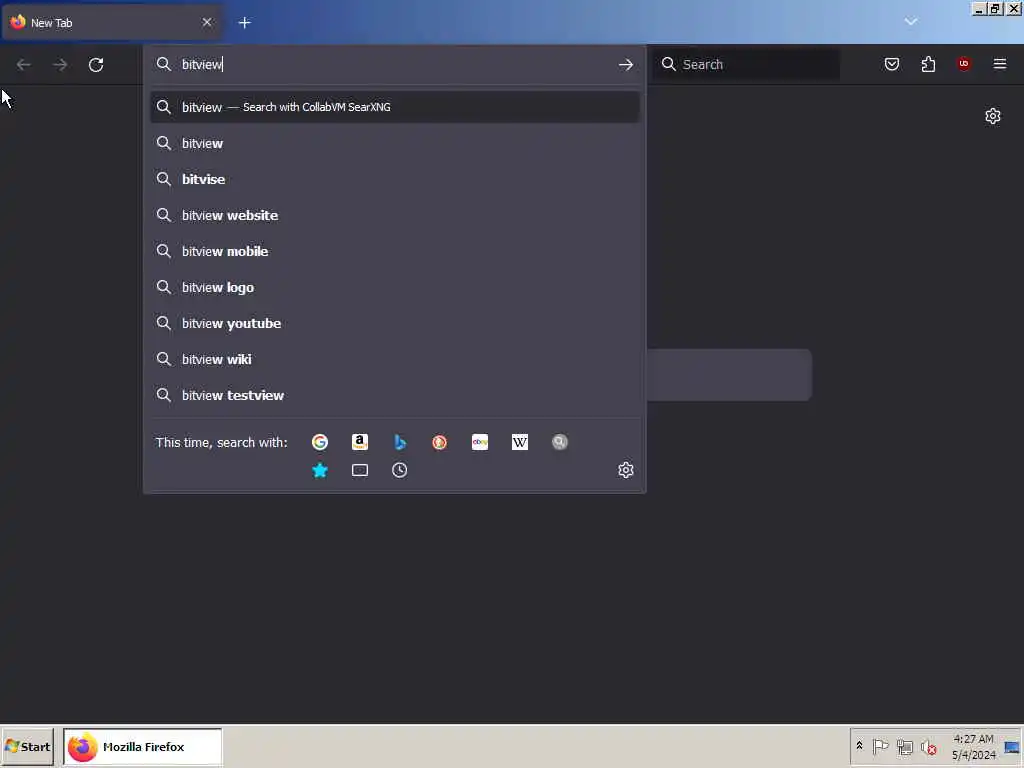Select the New Tab tab
Viewport: 1024px width, 768px height.
click(112, 23)
